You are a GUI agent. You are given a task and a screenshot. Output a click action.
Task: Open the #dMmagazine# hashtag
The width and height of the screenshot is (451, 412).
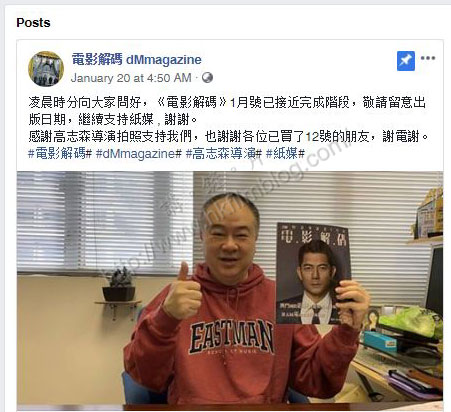[x=139, y=154]
